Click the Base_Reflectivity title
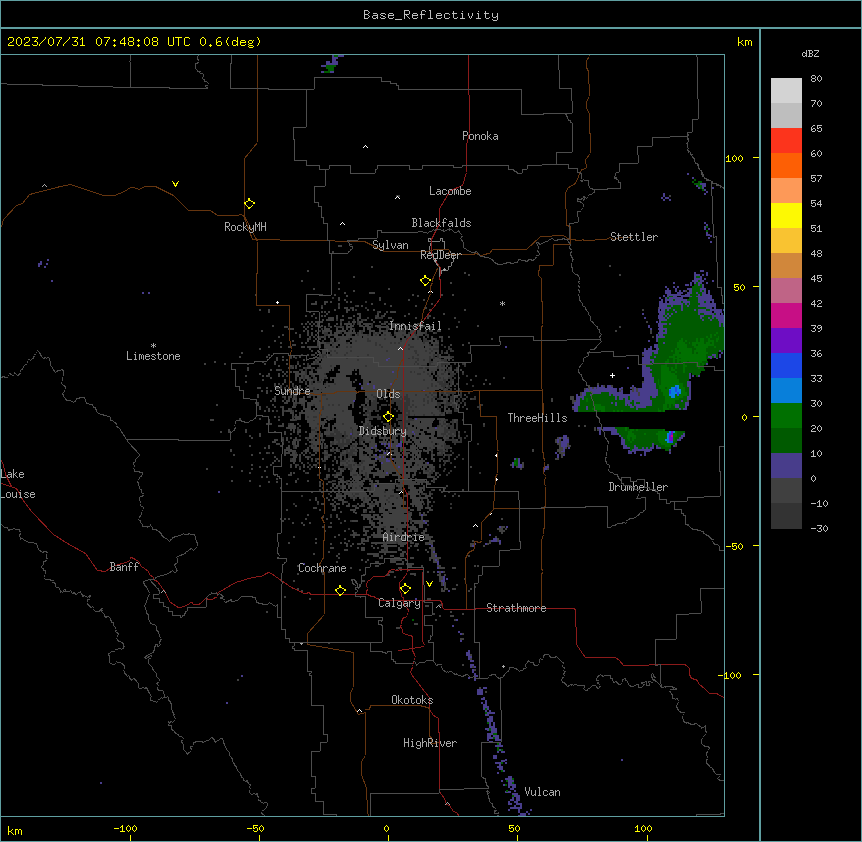 pos(431,15)
